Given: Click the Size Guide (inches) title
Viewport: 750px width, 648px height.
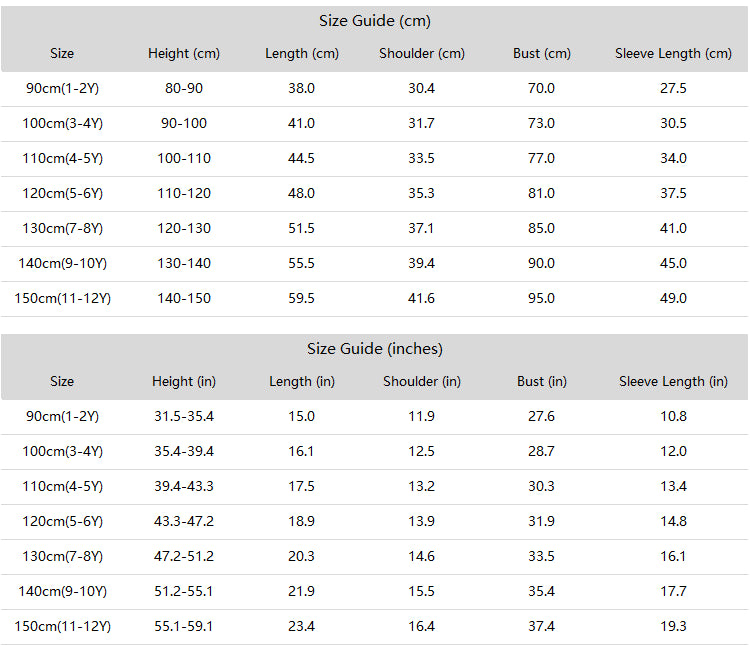Looking at the screenshot, I should click(x=375, y=349).
